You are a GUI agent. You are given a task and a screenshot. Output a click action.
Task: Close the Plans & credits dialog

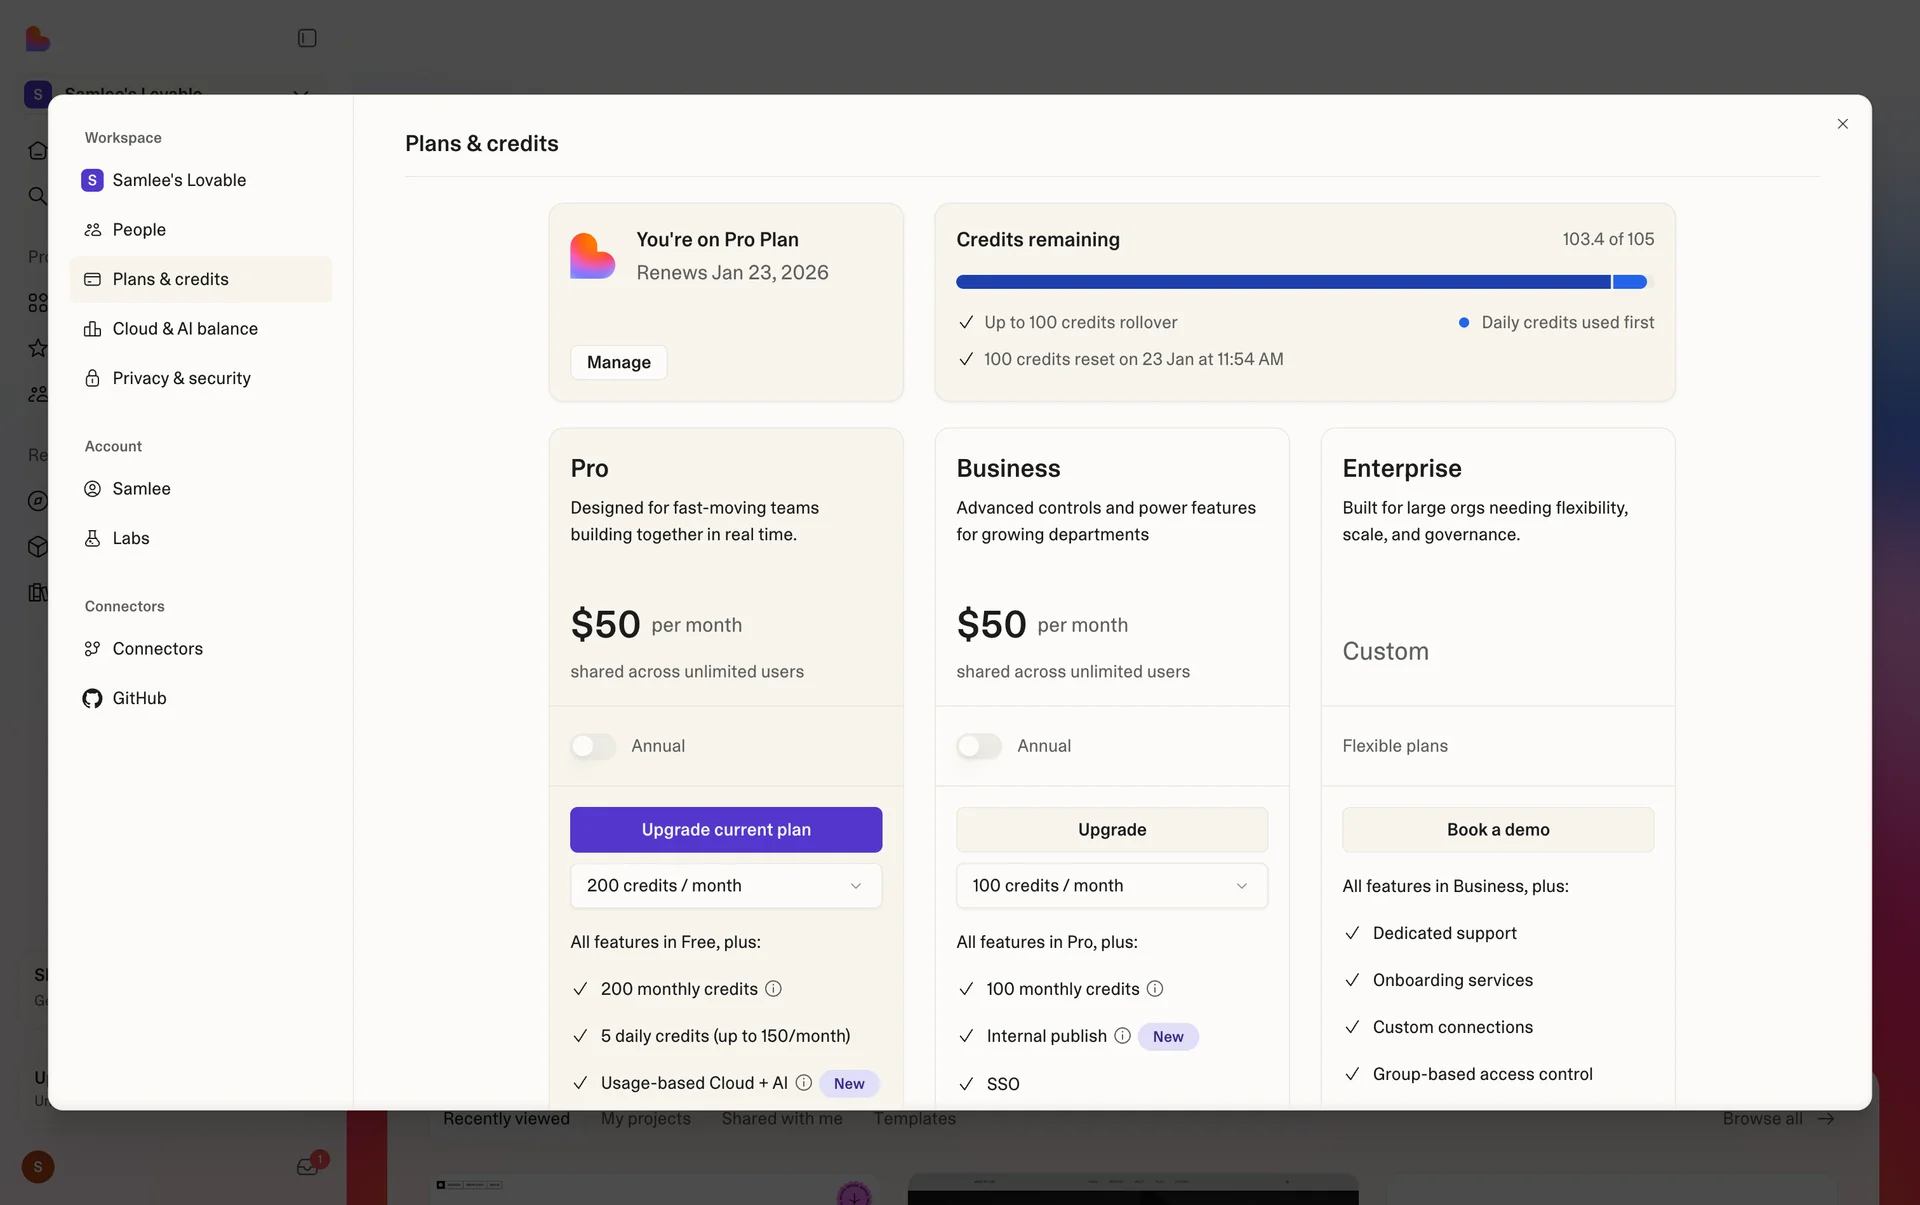1842,124
